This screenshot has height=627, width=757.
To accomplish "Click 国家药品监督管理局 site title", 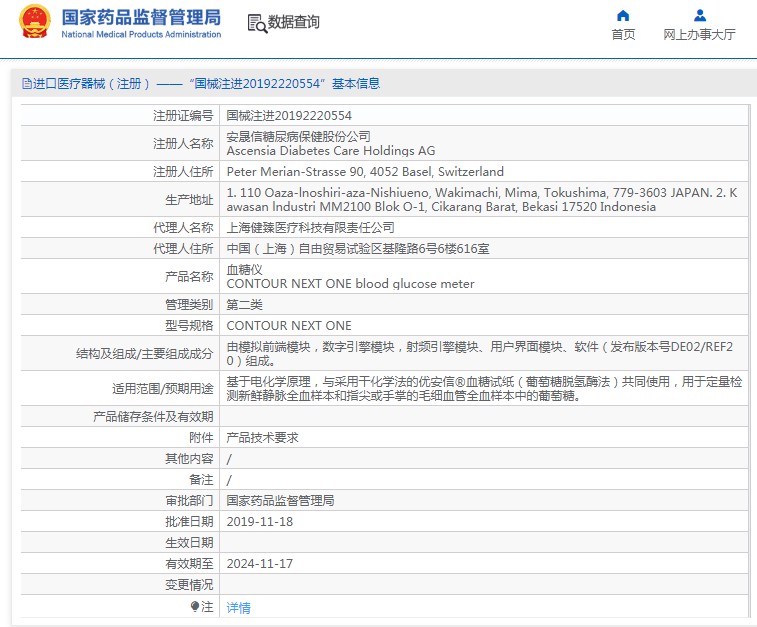I will [x=141, y=17].
